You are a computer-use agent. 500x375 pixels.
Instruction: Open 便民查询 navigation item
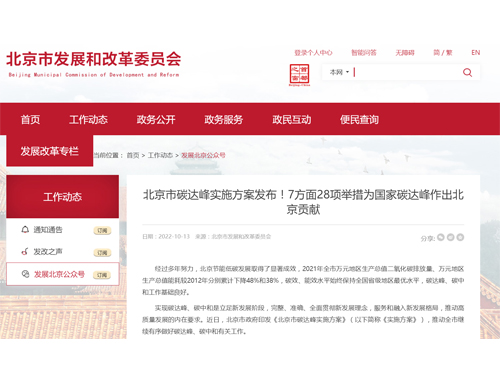[359, 119]
